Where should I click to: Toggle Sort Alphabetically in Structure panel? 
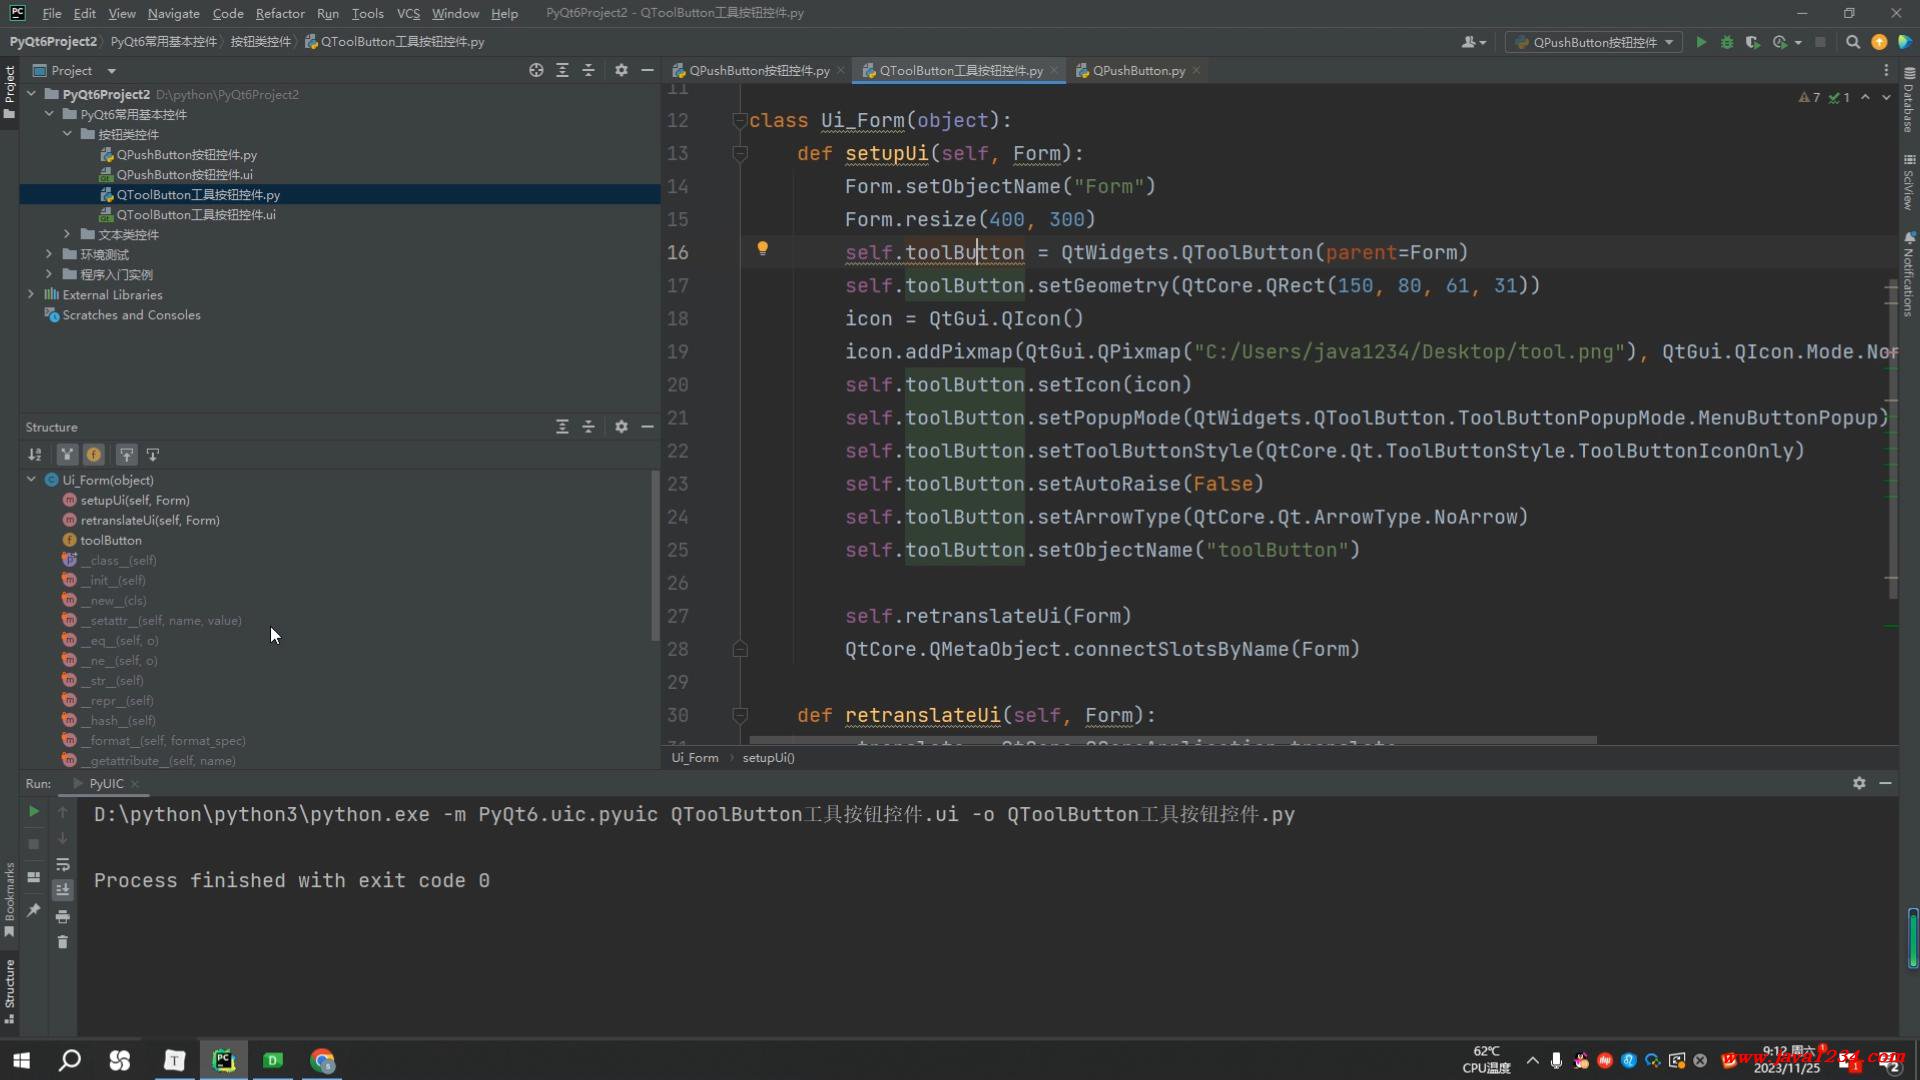tap(35, 454)
